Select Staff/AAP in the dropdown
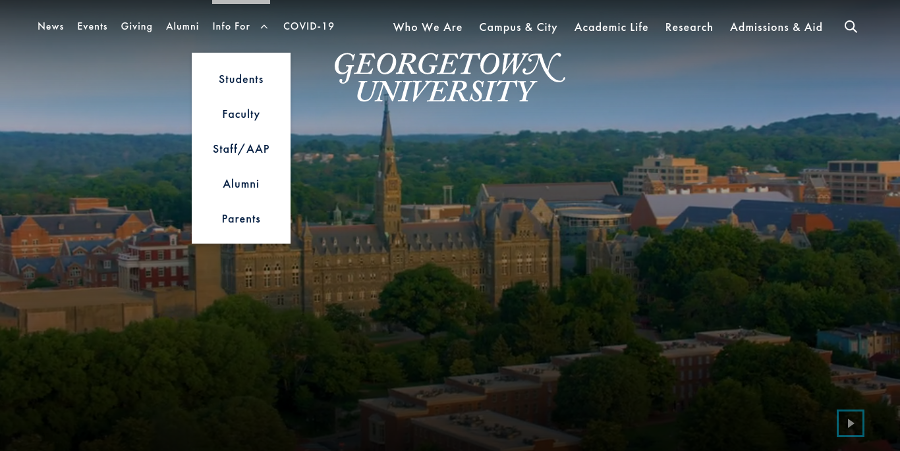 click(241, 149)
